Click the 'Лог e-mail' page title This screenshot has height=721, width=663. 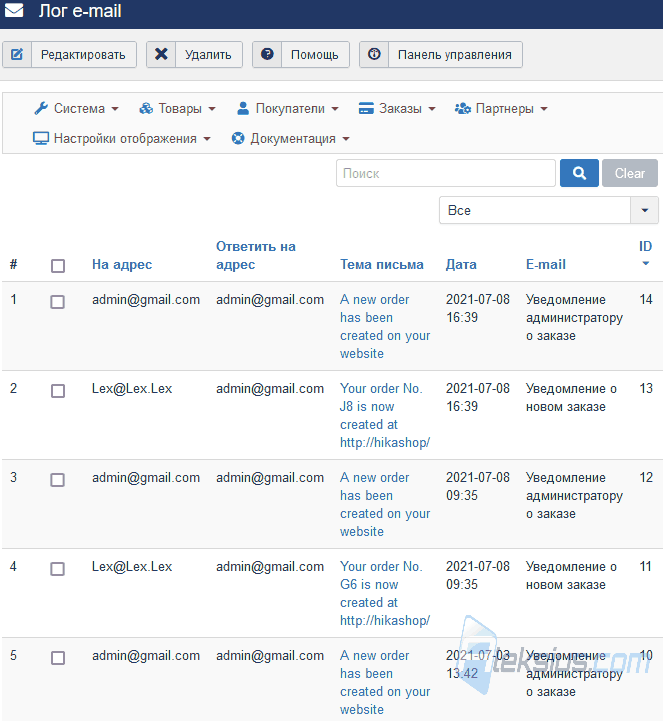(x=80, y=11)
